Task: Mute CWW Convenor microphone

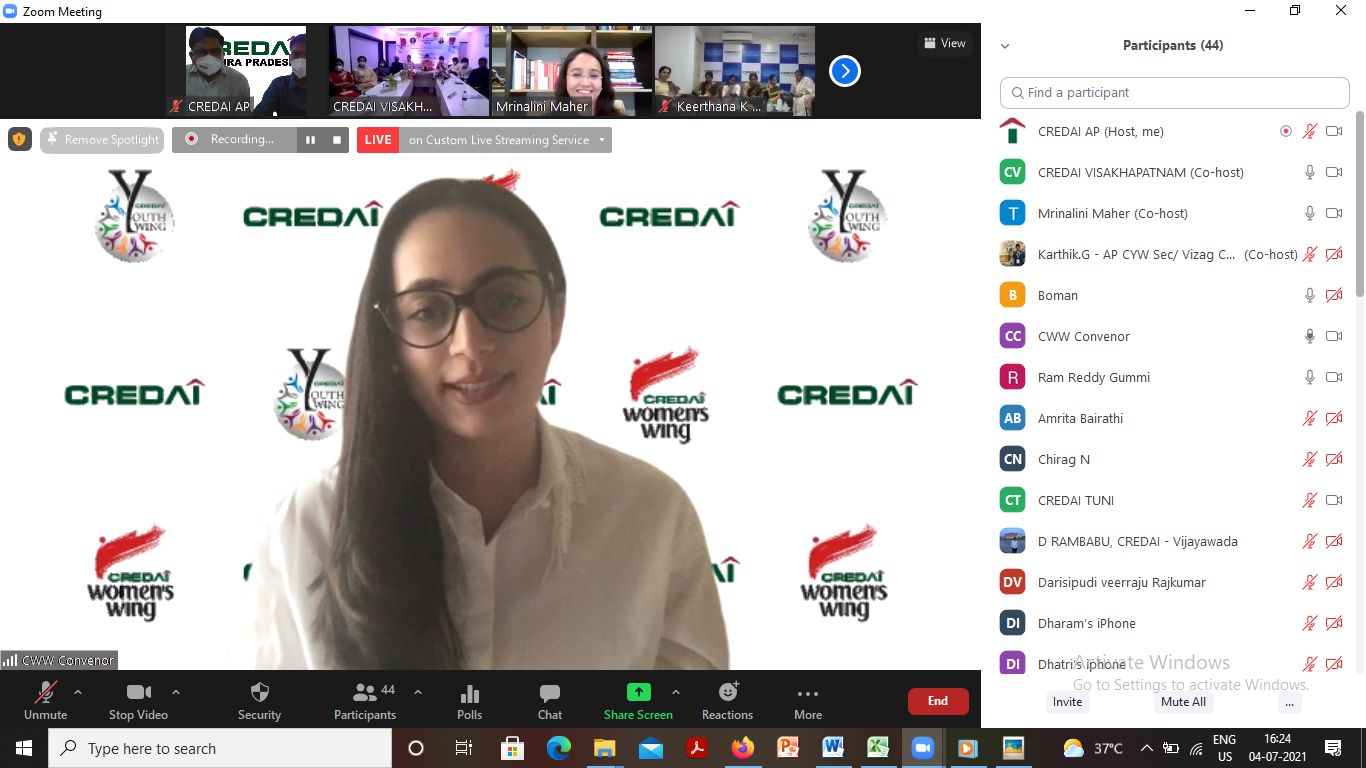Action: pos(1310,336)
